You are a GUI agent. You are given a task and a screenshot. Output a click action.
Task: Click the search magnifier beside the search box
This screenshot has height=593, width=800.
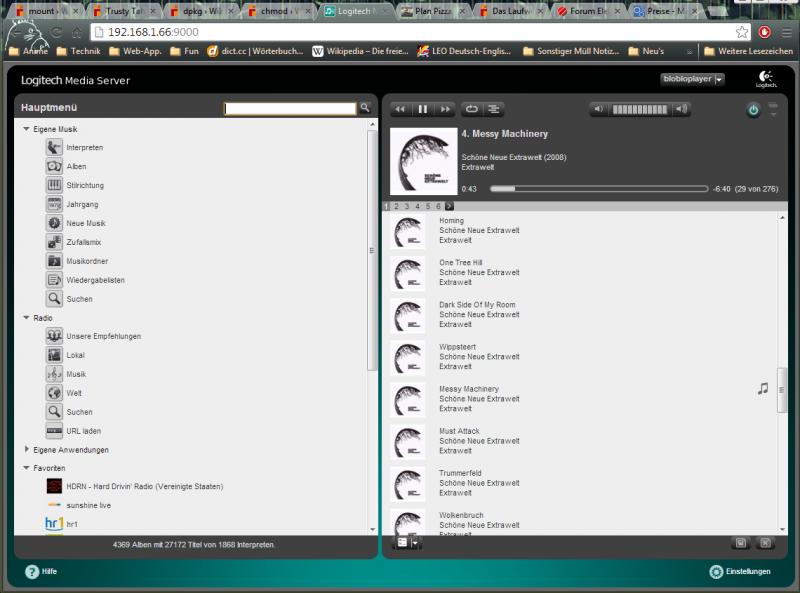[365, 108]
